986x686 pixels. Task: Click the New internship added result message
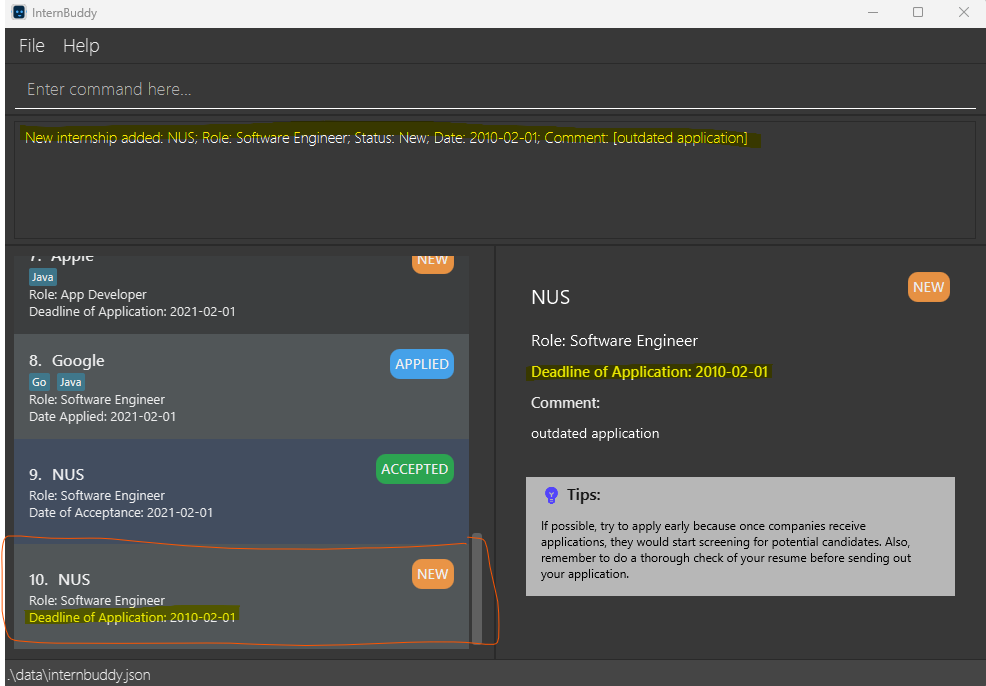coord(386,138)
